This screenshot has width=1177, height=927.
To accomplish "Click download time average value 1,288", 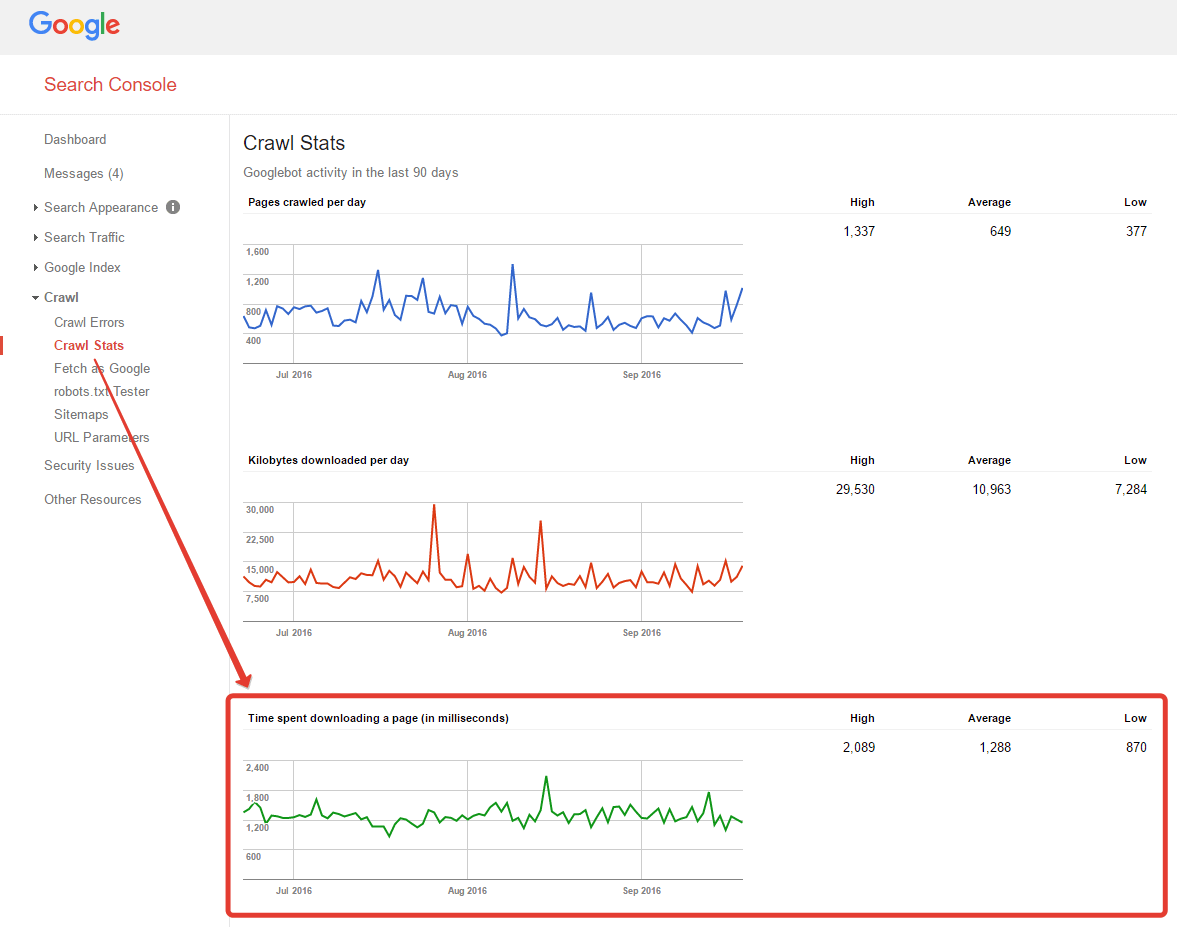I will pyautogui.click(x=995, y=748).
